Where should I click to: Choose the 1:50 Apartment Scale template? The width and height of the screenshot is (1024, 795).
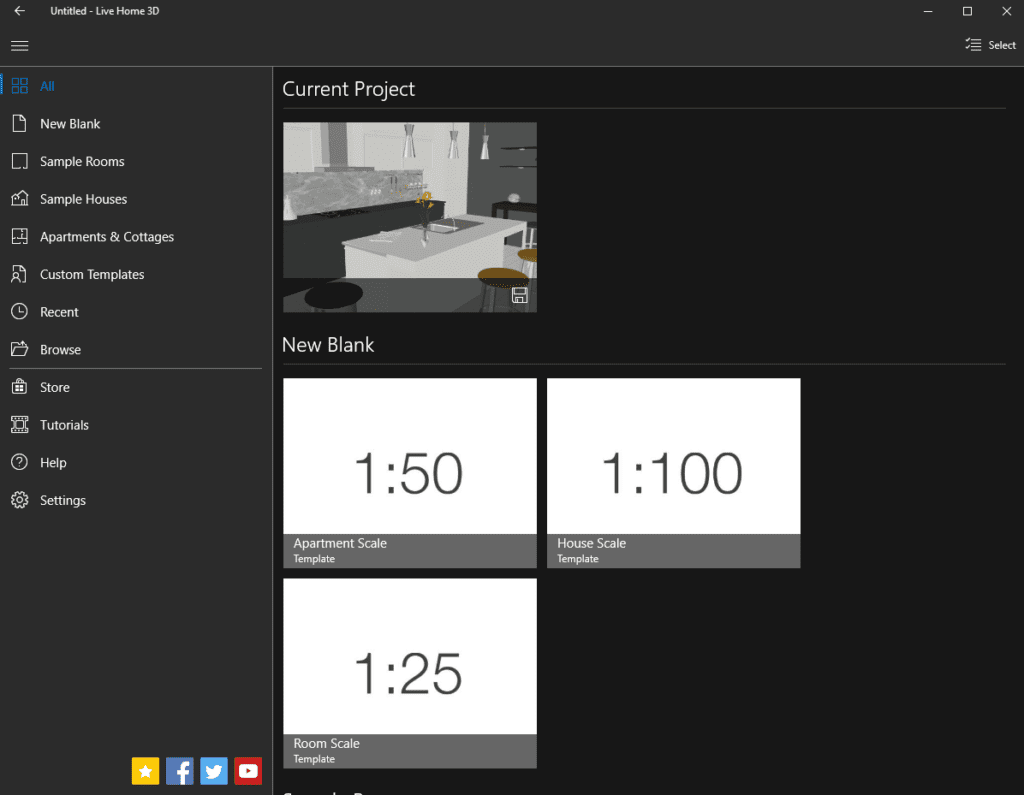pyautogui.click(x=409, y=473)
